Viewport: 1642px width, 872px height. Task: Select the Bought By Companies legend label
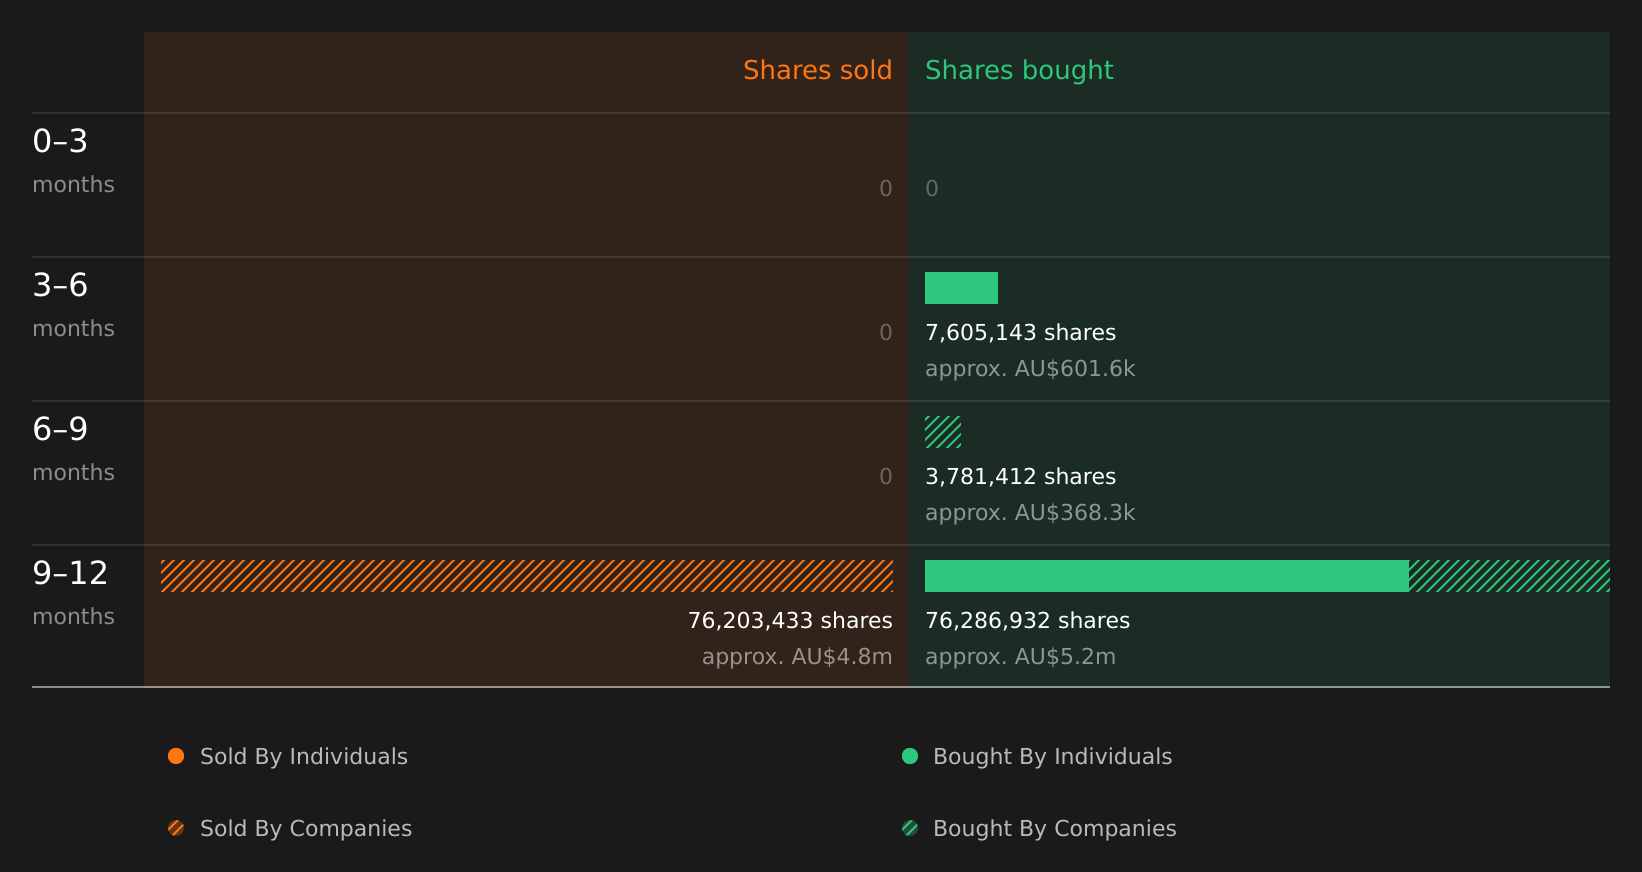(x=1054, y=829)
